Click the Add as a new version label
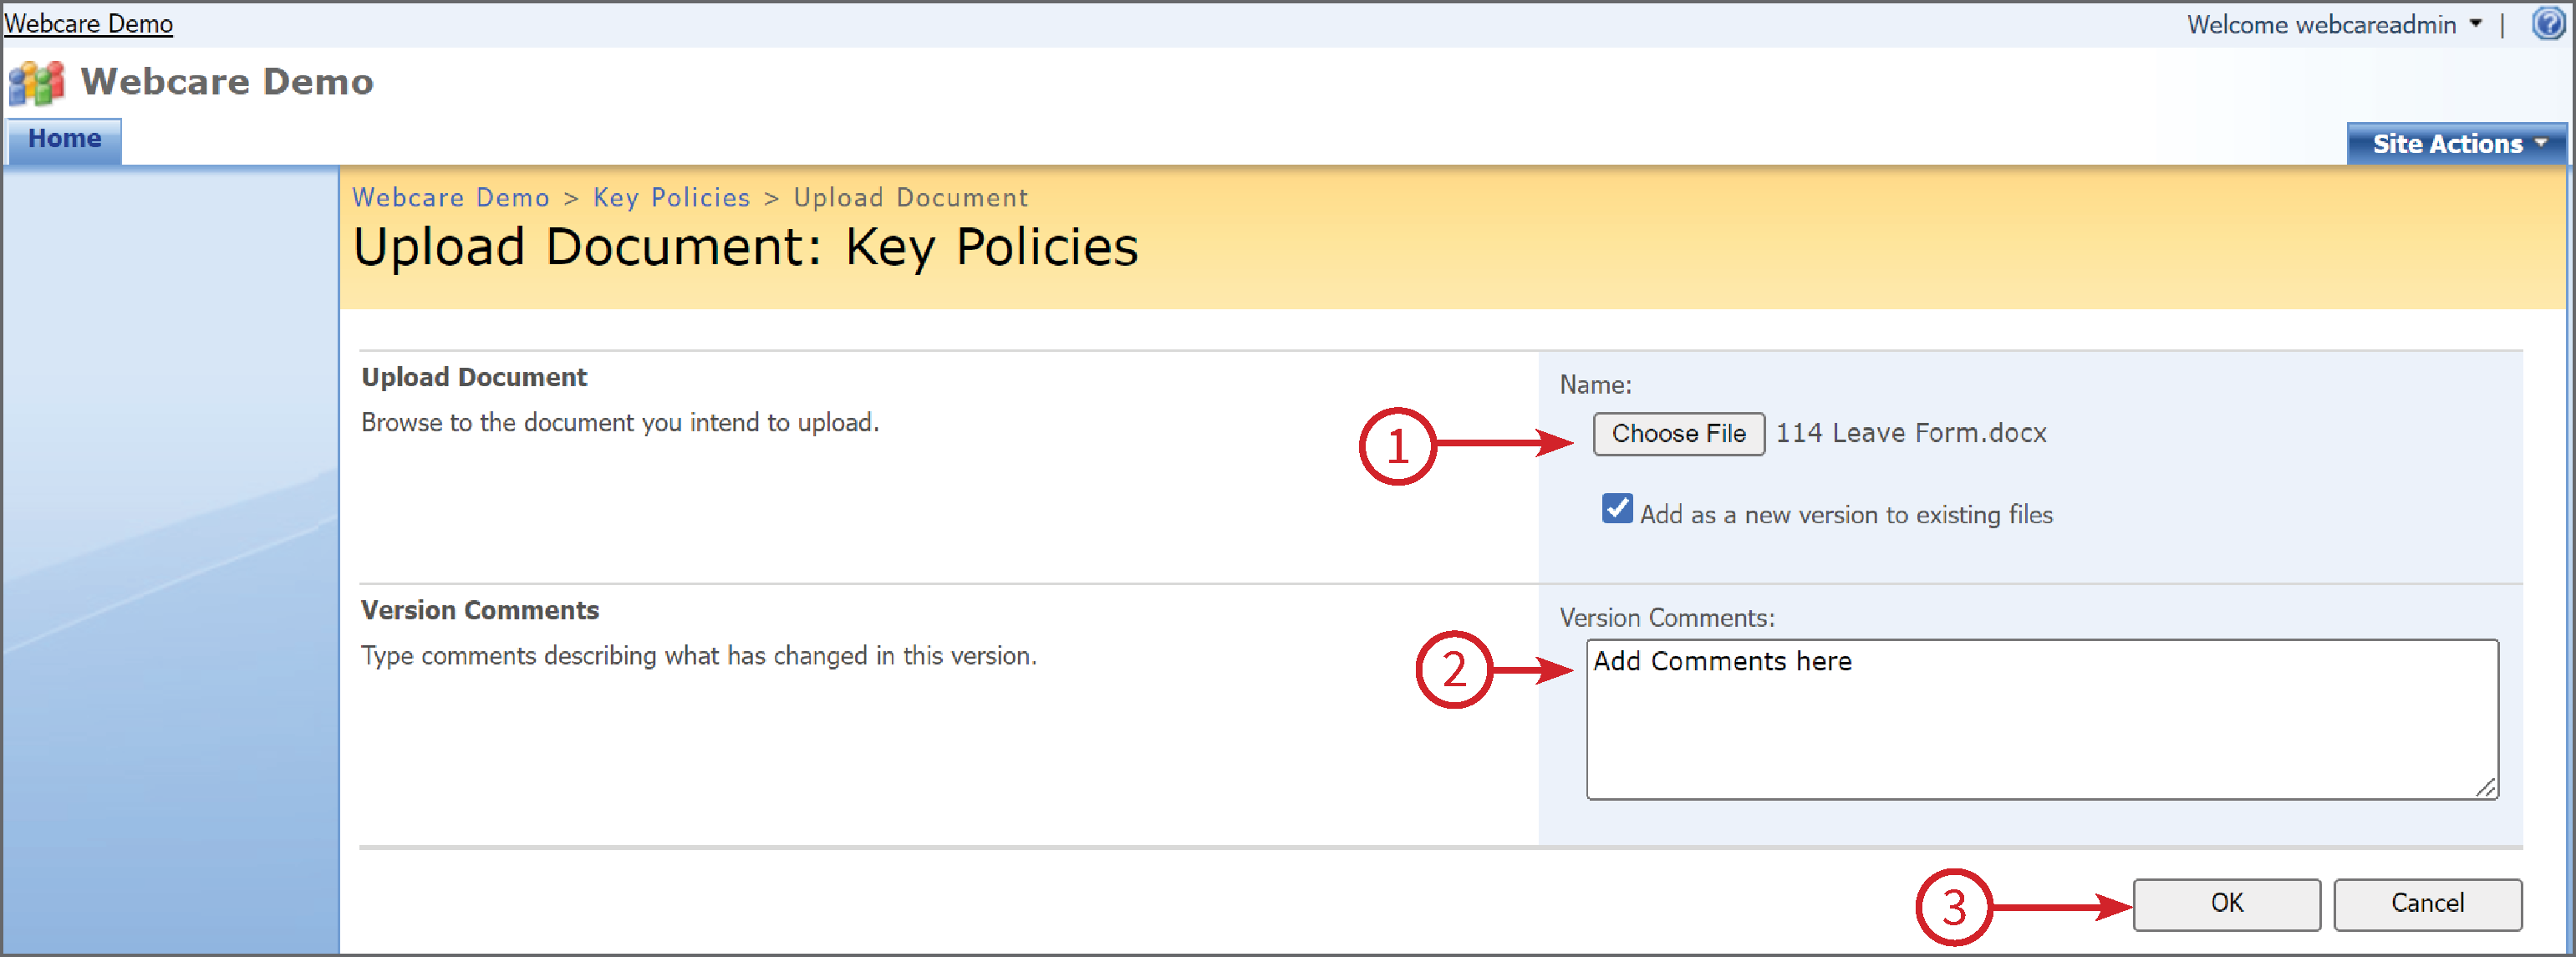The width and height of the screenshot is (2576, 957). (x=1846, y=515)
